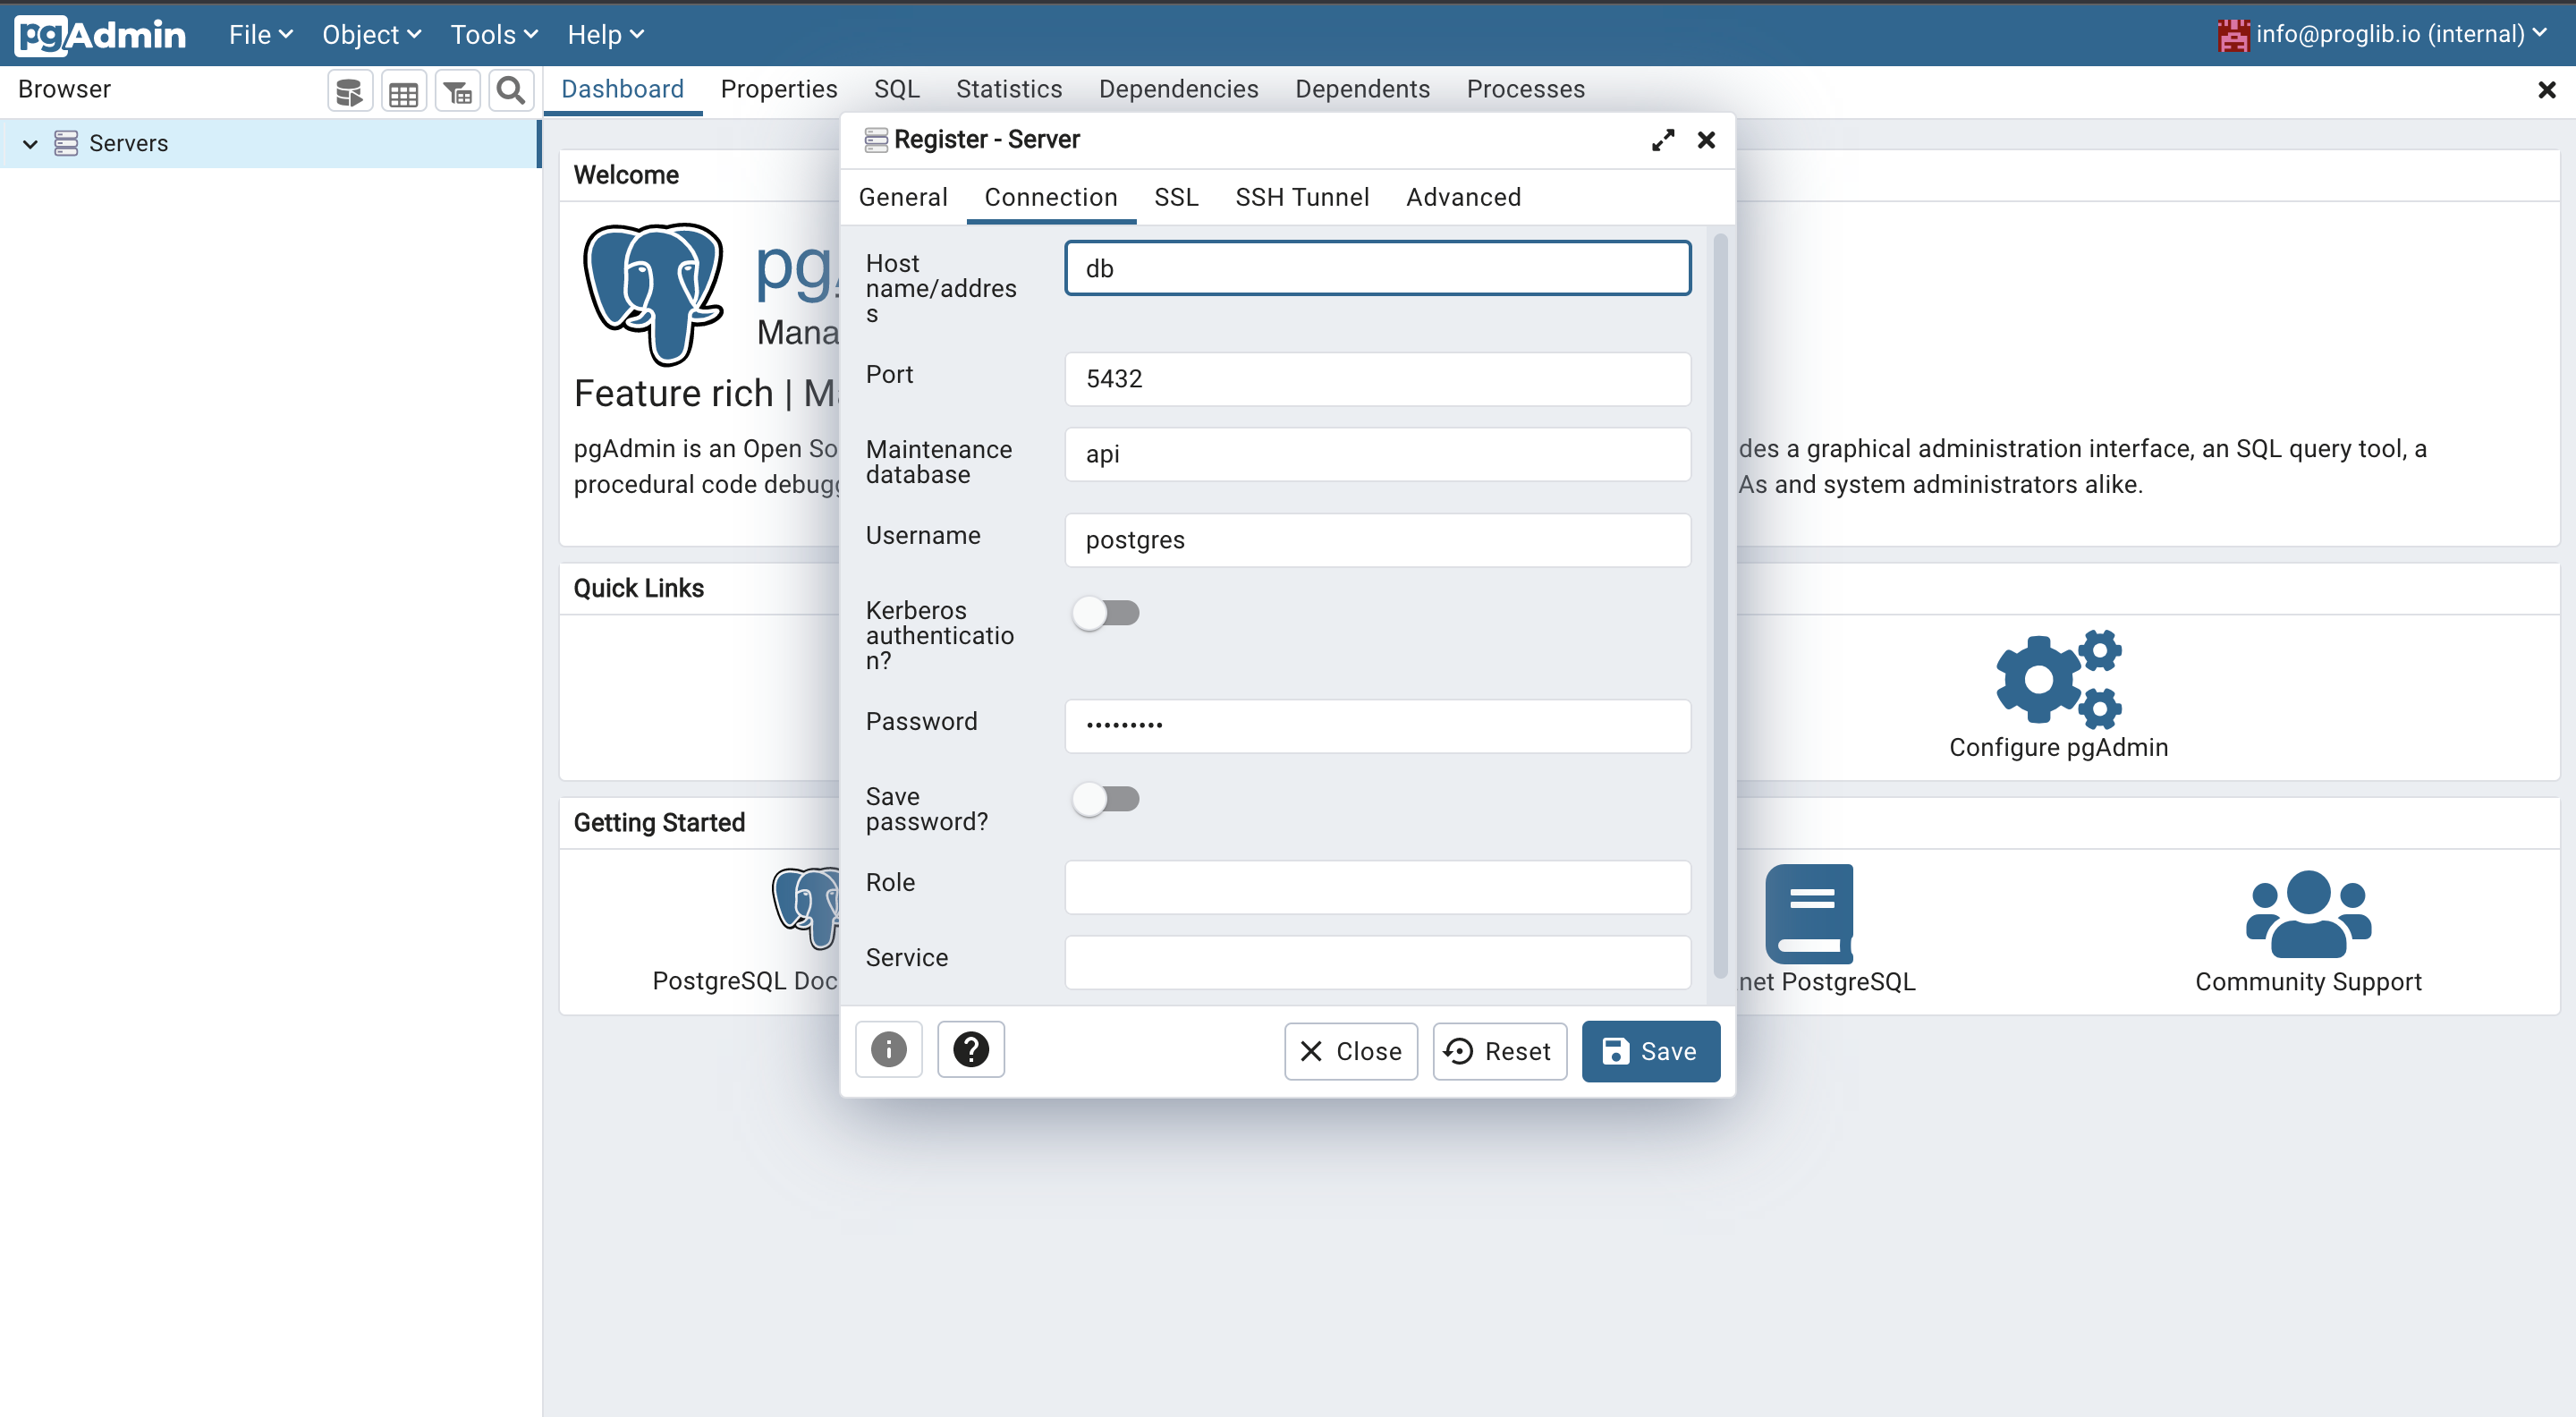
Task: Click the General tab in Register dialog
Action: pos(903,195)
